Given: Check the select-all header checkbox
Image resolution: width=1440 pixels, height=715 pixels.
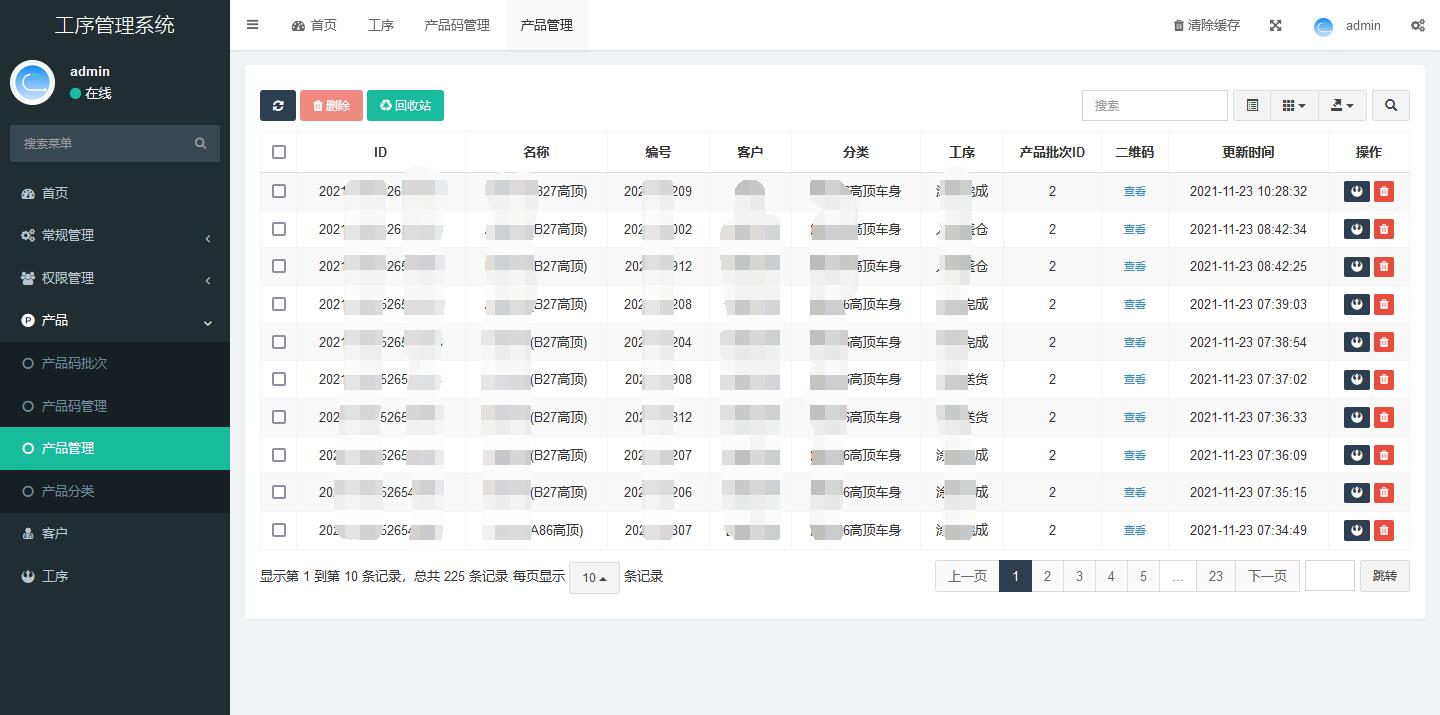Looking at the screenshot, I should (279, 152).
